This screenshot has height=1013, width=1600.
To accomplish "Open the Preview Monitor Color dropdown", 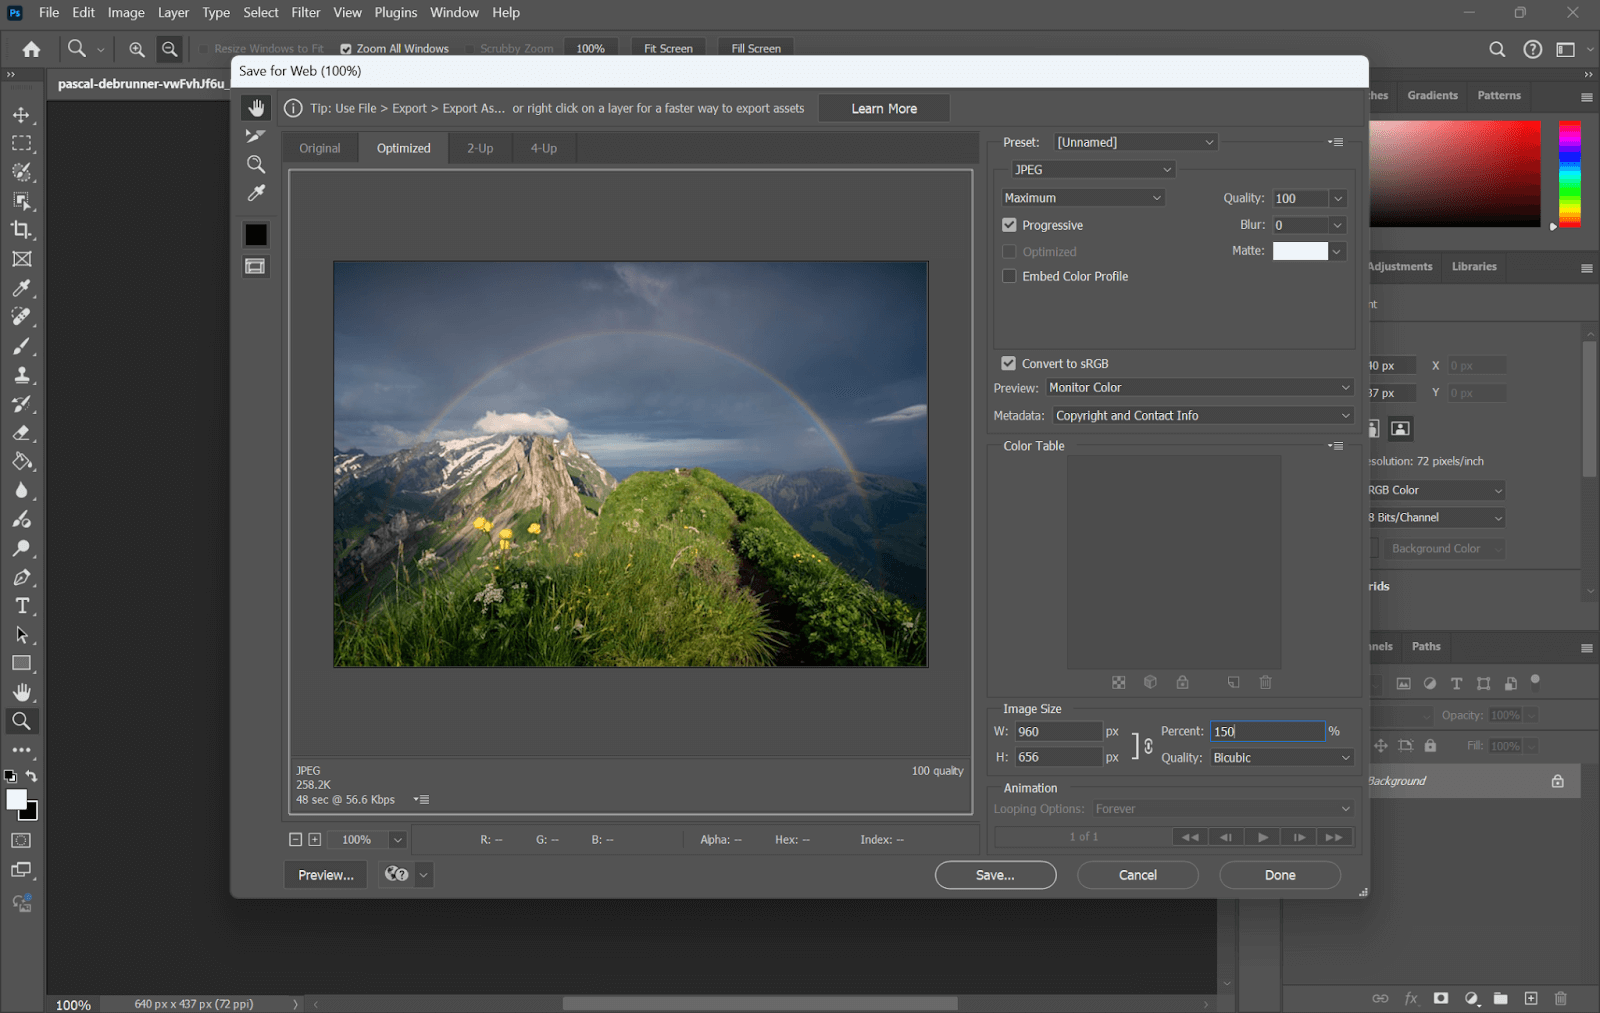I will [x=1199, y=387].
